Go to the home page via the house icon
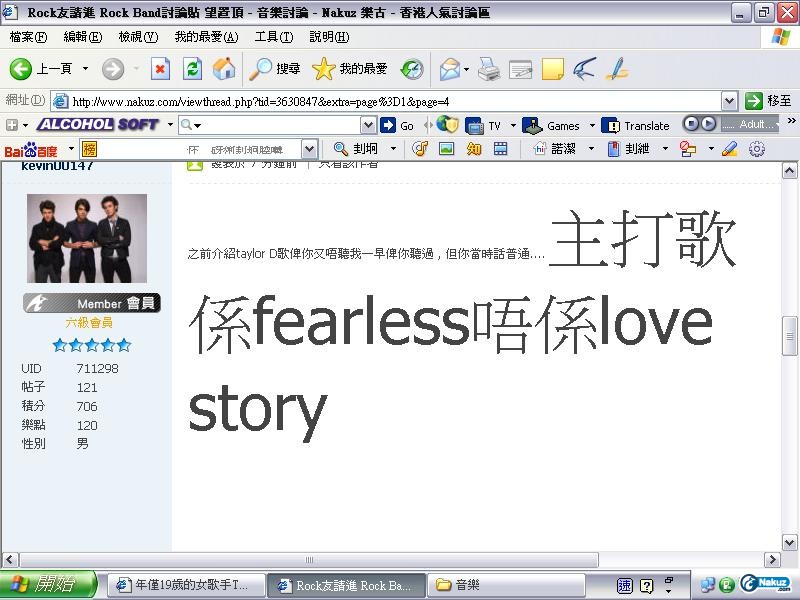800x600 pixels. 224,69
